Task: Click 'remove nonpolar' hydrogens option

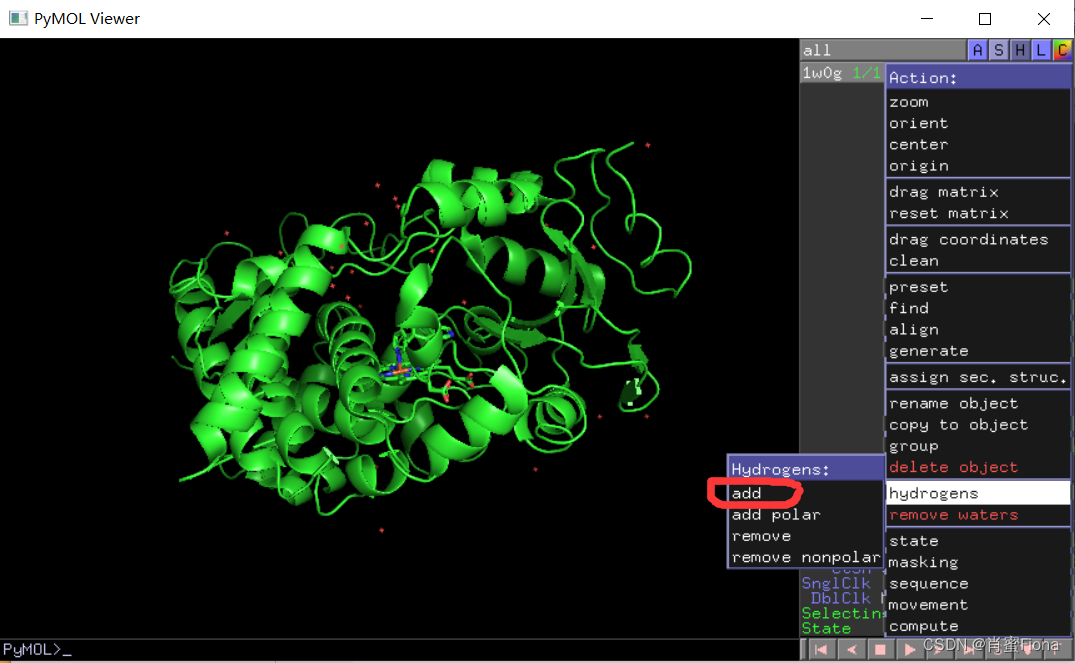Action: point(805,557)
